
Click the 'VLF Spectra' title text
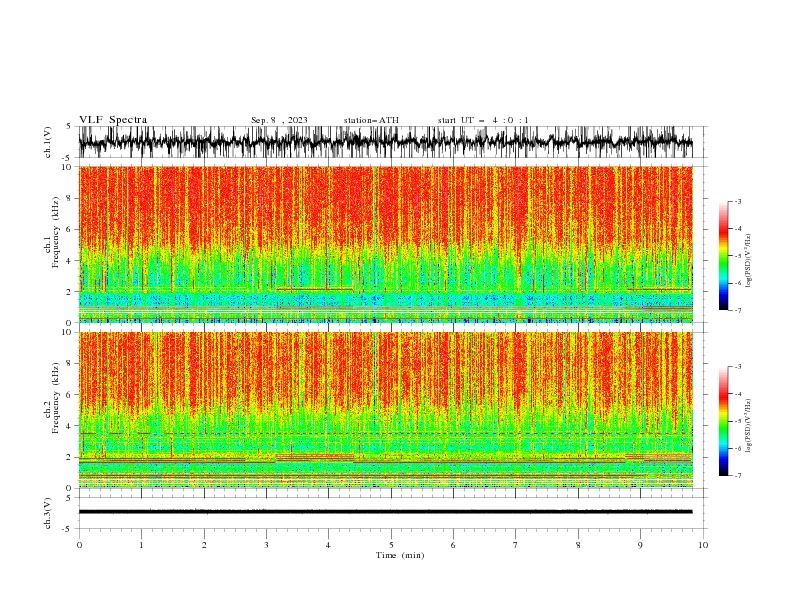click(x=113, y=120)
